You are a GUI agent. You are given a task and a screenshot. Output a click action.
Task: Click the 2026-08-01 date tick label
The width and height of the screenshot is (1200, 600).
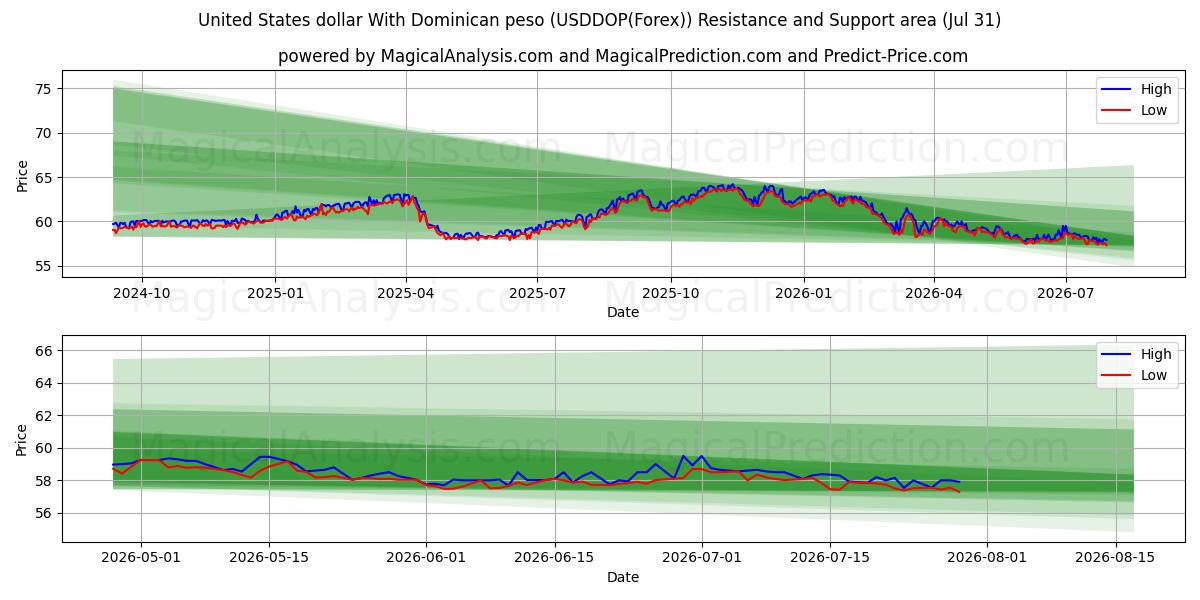coord(987,558)
